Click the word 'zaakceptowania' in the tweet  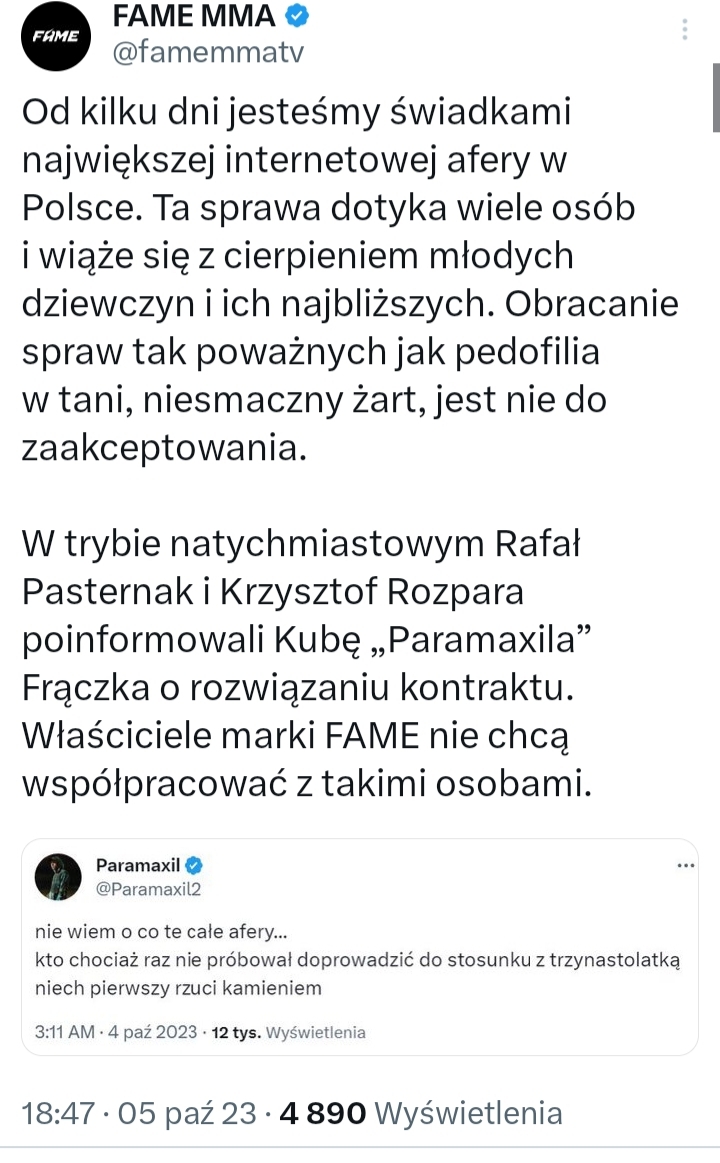(x=161, y=448)
